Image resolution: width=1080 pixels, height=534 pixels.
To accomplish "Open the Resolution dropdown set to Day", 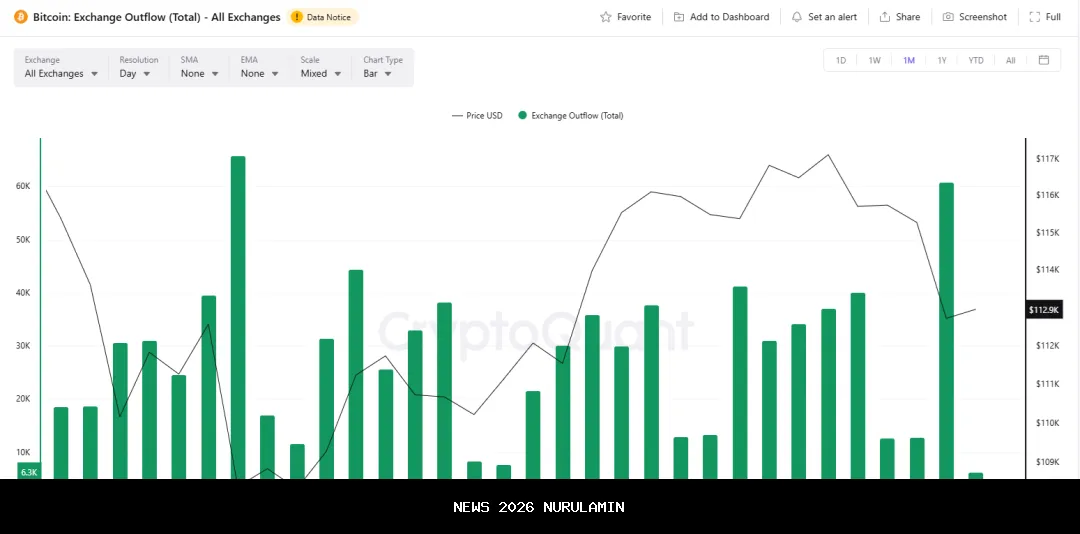I will click(x=135, y=73).
